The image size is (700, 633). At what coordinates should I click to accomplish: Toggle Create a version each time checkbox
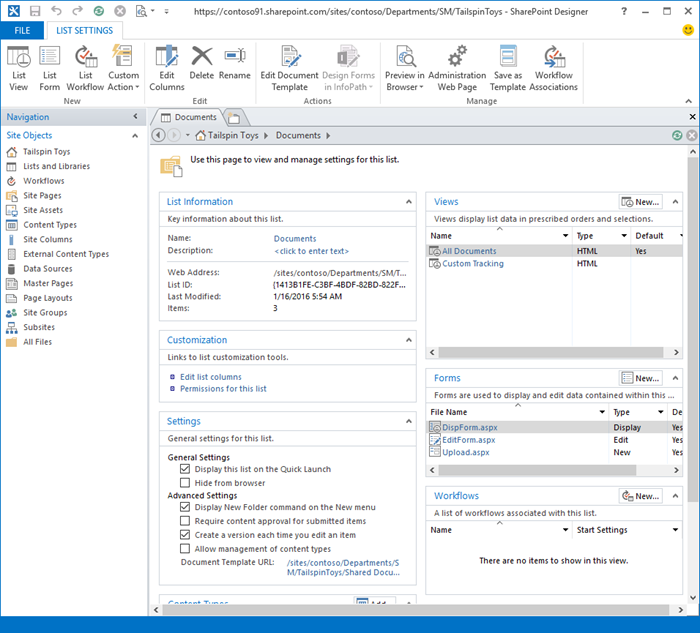pos(185,534)
